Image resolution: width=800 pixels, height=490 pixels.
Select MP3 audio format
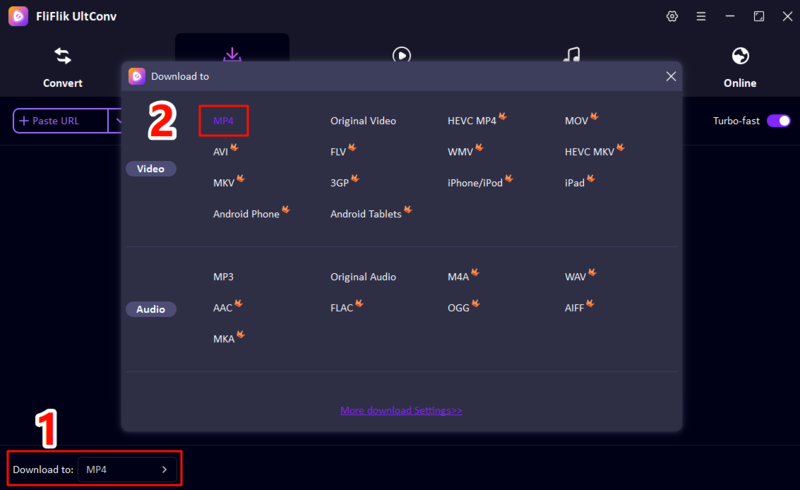(223, 277)
